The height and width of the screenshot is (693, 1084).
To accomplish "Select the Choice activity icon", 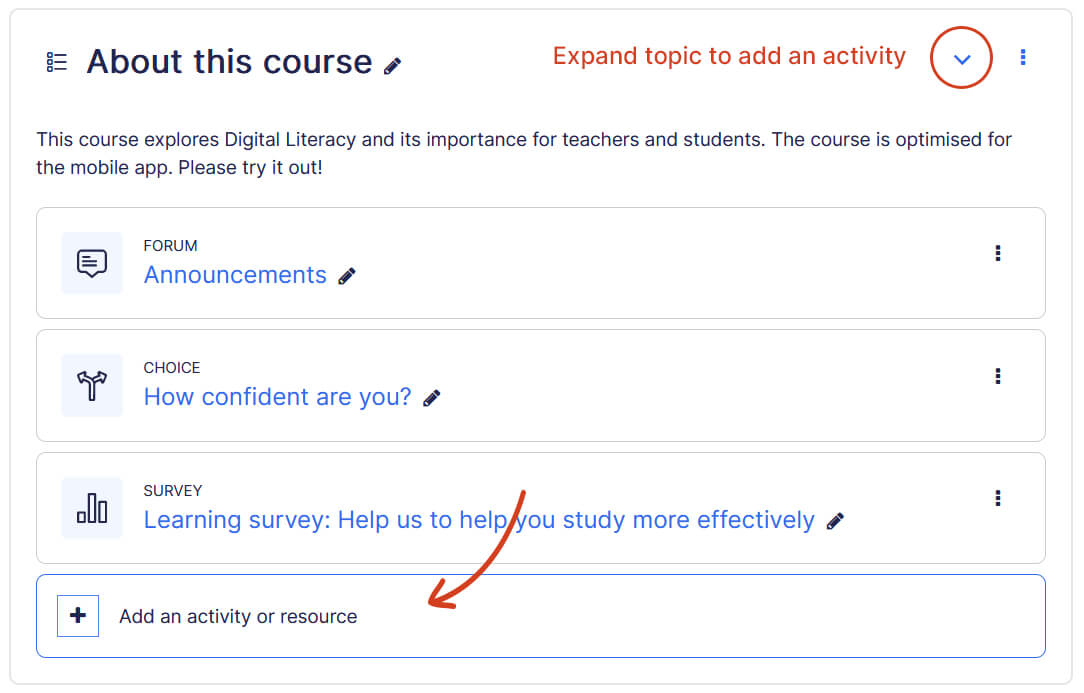I will (91, 385).
